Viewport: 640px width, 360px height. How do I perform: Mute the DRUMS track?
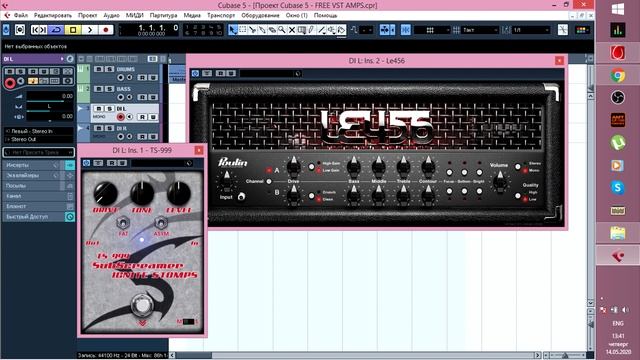coord(98,69)
